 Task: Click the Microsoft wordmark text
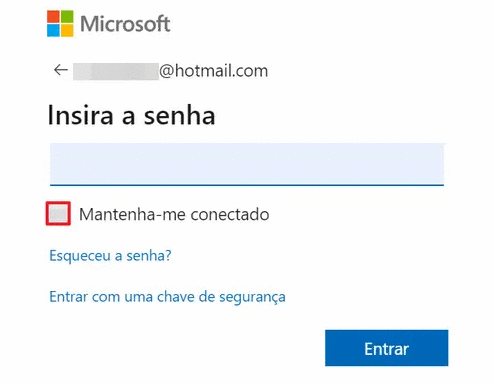point(125,24)
